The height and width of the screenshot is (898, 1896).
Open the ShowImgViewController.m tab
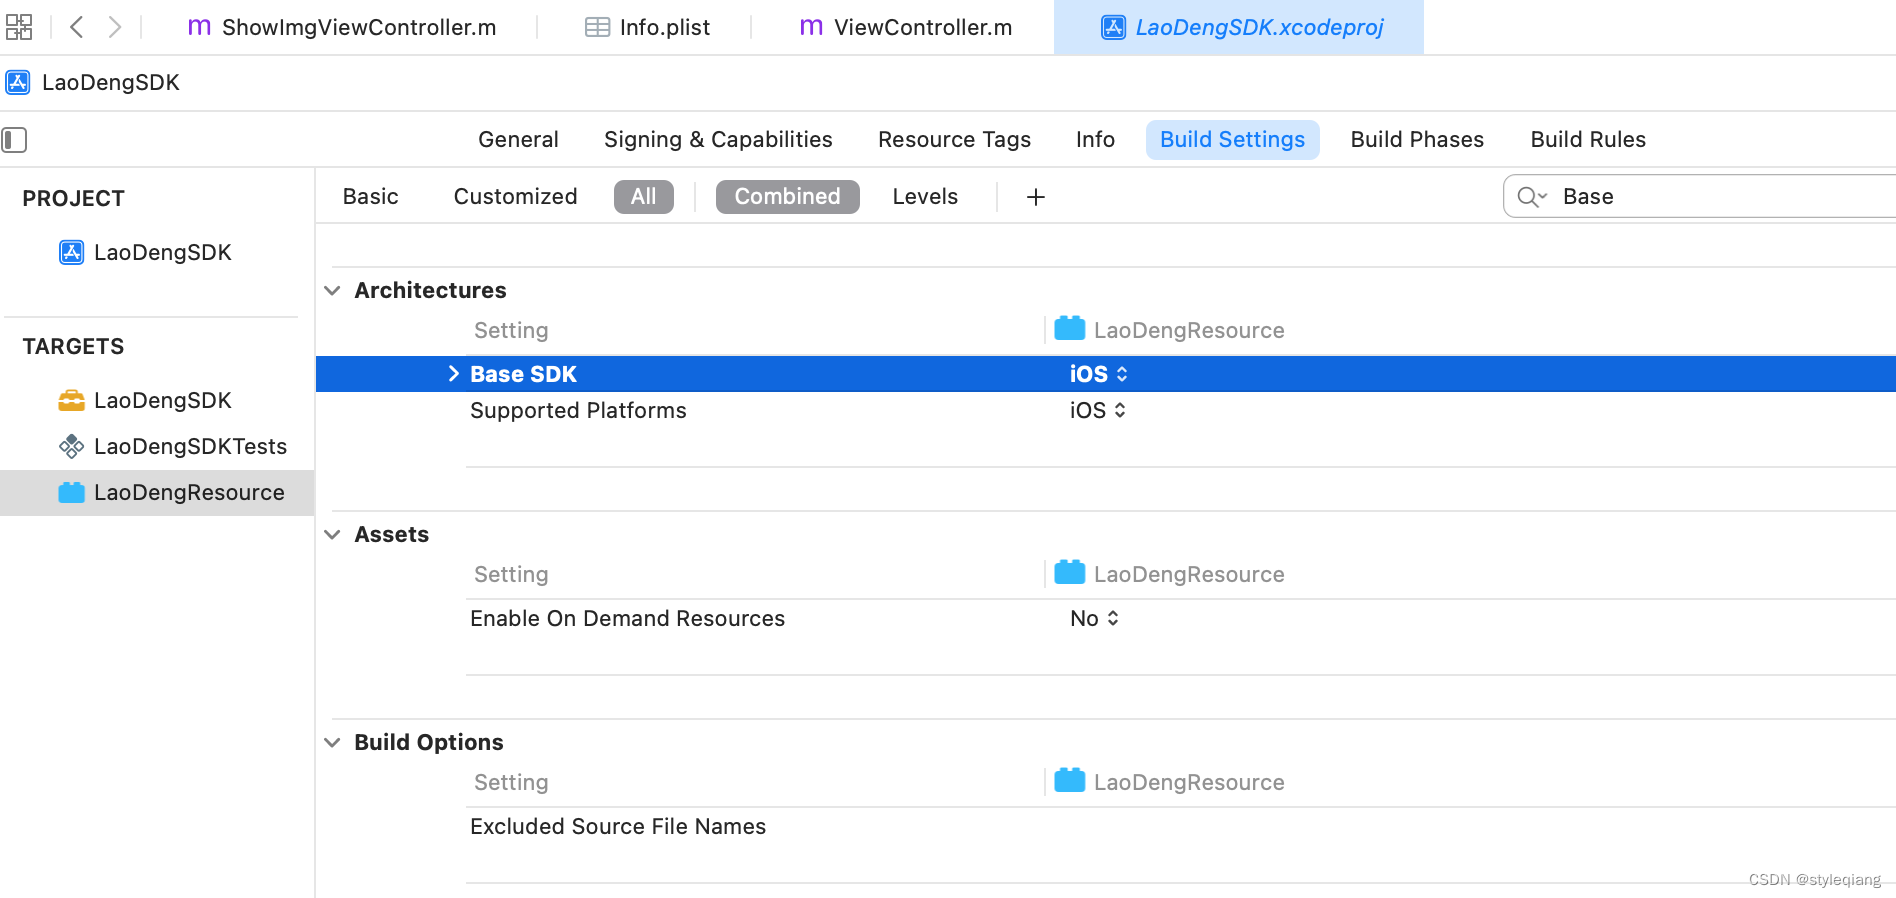tap(341, 27)
